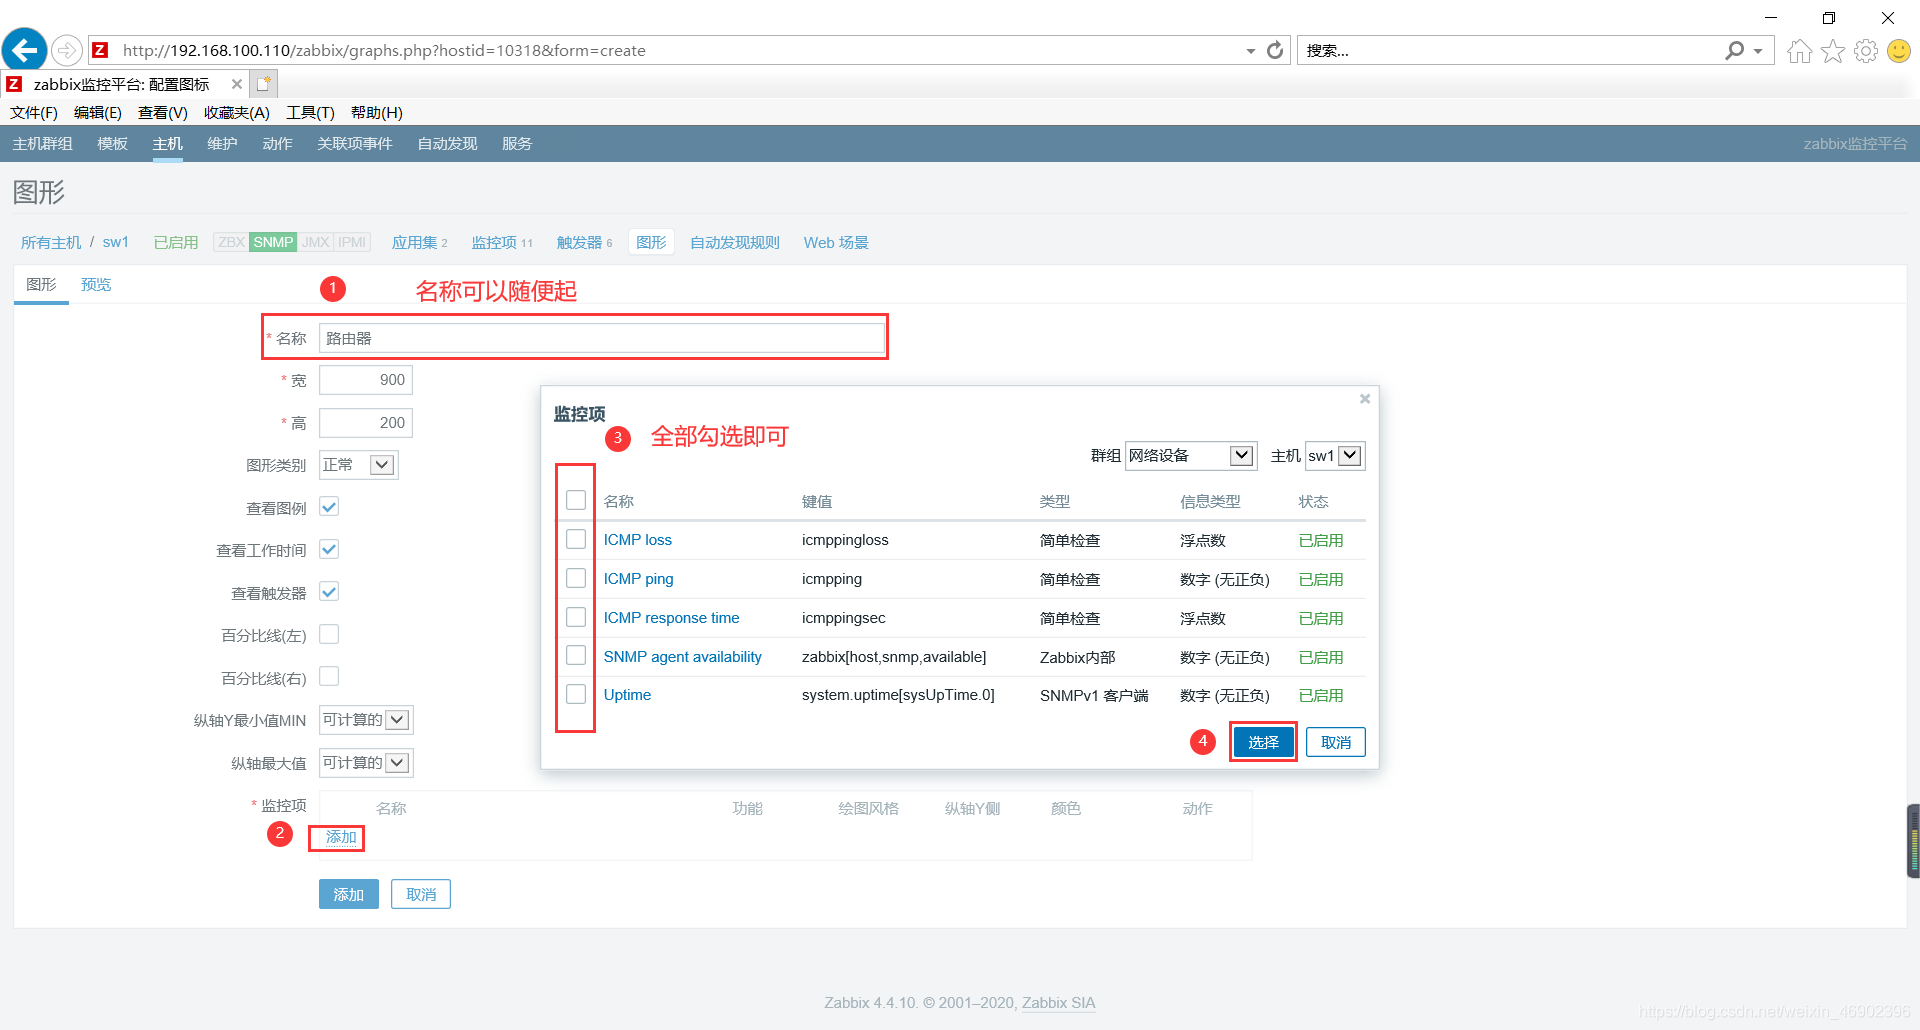Open the 主机 sw1 dropdown
Screen dimensions: 1920x1030
tap(1334, 456)
